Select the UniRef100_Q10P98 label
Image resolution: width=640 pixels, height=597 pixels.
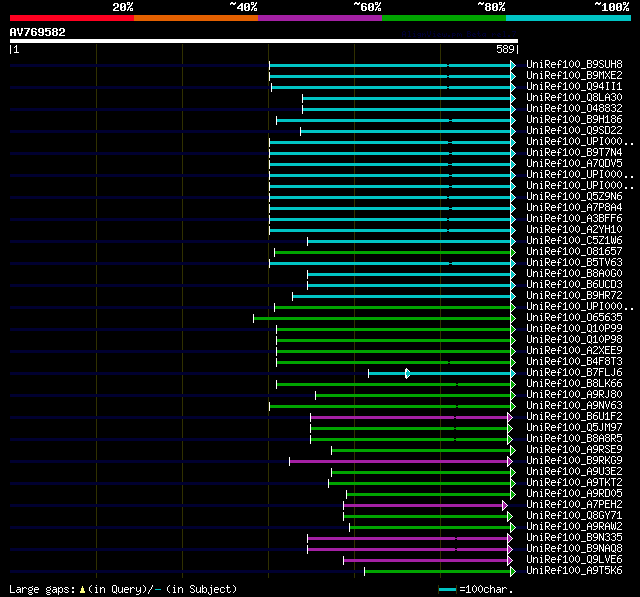[x=574, y=340]
